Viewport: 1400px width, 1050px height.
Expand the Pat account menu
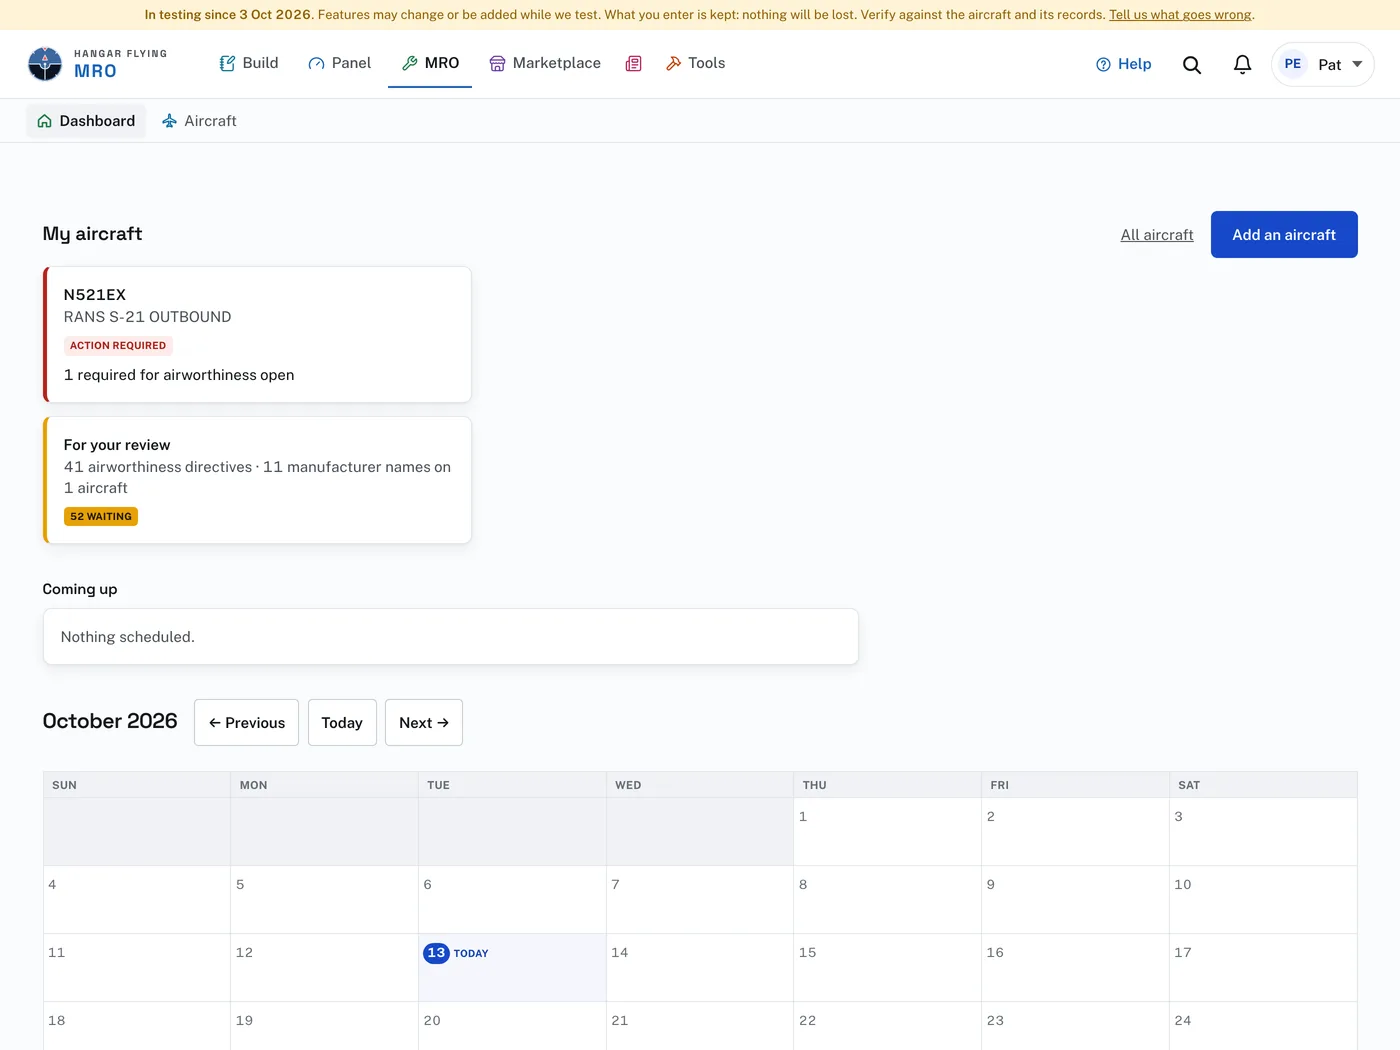(x=1322, y=64)
